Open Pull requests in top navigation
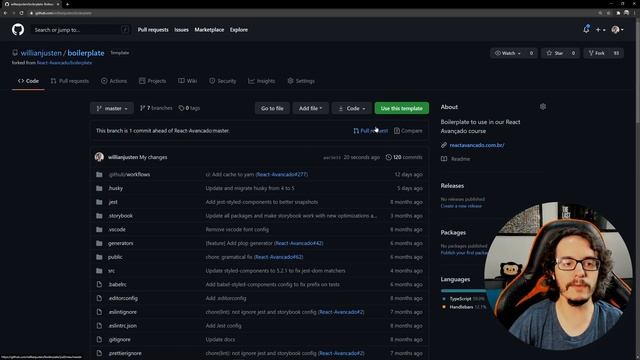Viewport: 640px width, 360px height. [153, 30]
